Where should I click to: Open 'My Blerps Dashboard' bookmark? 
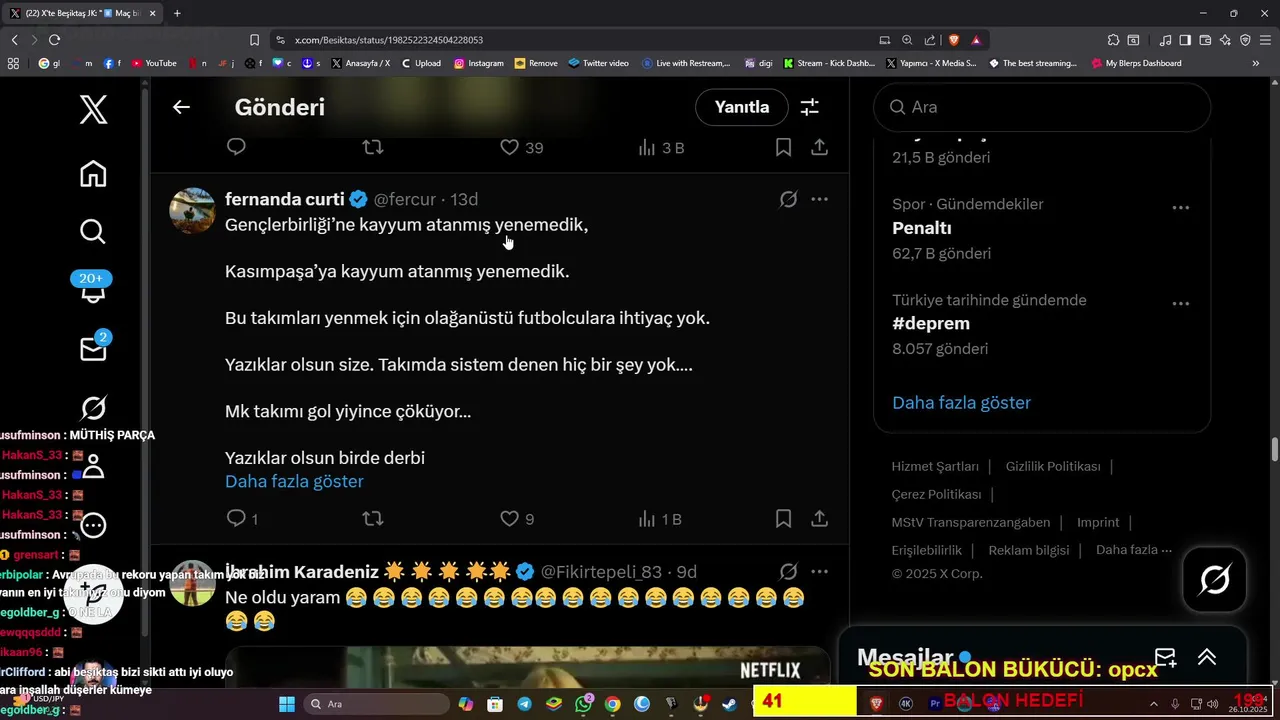(1136, 63)
